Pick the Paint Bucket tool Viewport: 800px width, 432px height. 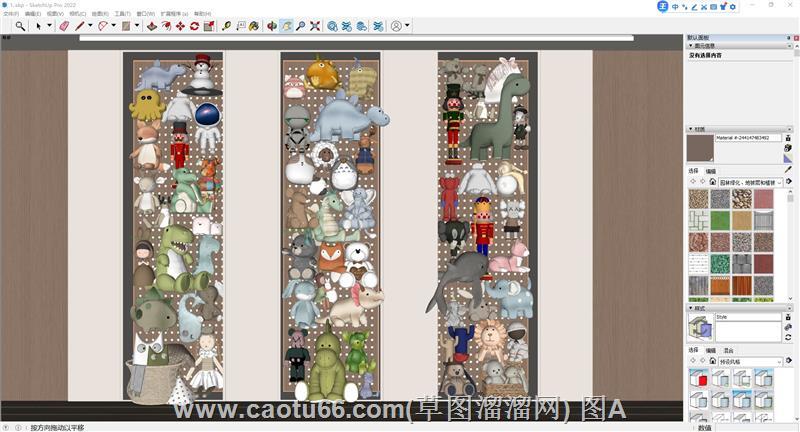[x=254, y=26]
